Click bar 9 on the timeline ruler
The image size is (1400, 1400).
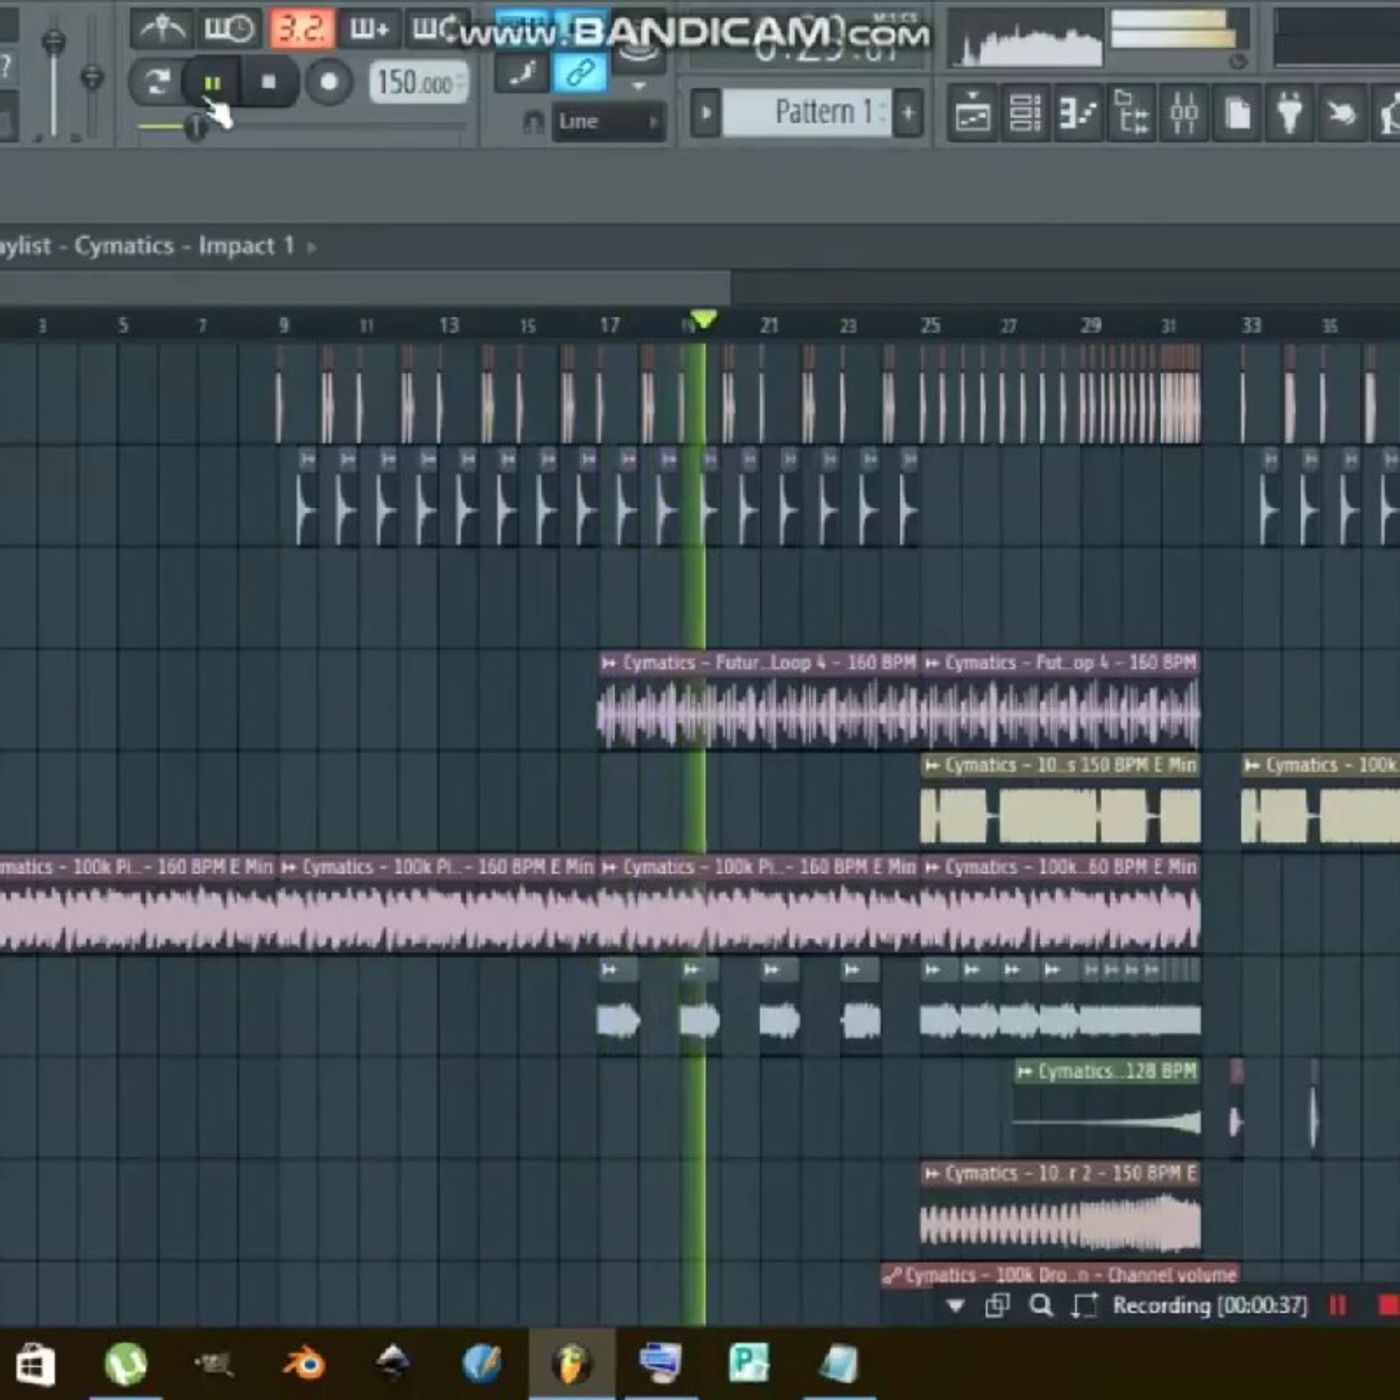click(x=284, y=325)
